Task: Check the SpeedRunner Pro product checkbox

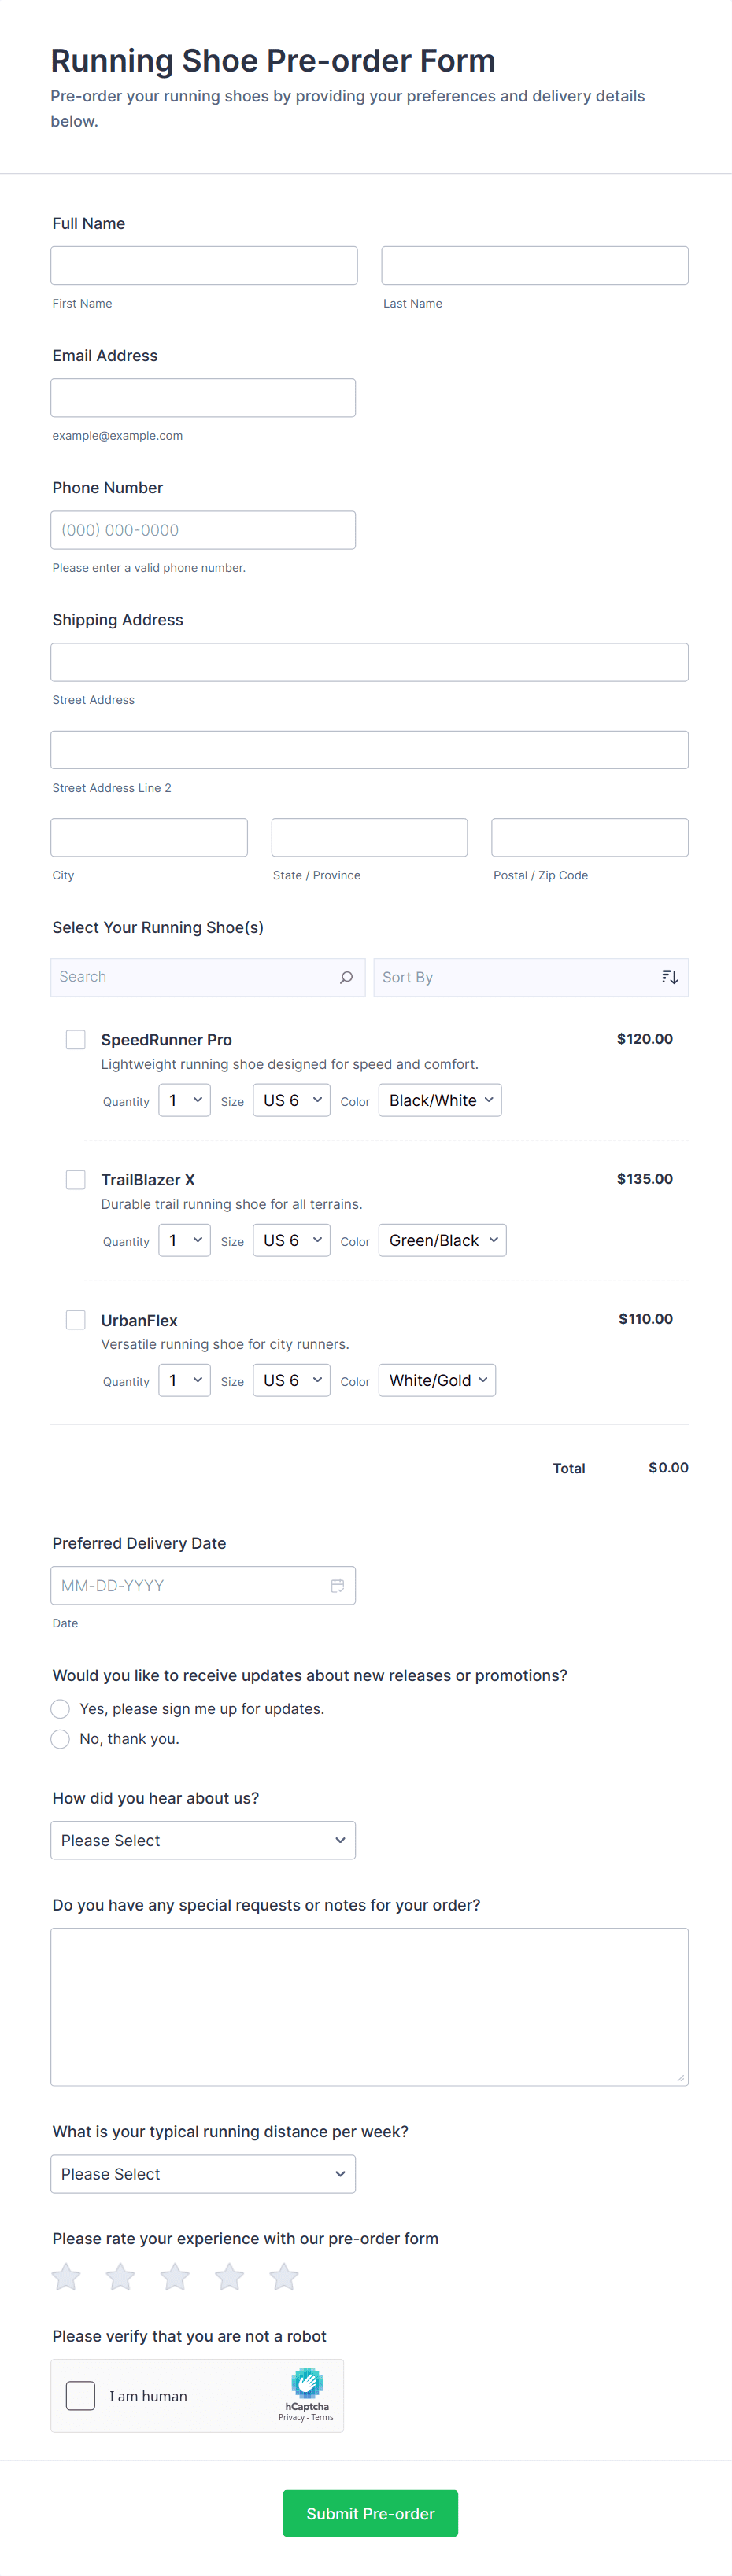Action: pos(76,1040)
